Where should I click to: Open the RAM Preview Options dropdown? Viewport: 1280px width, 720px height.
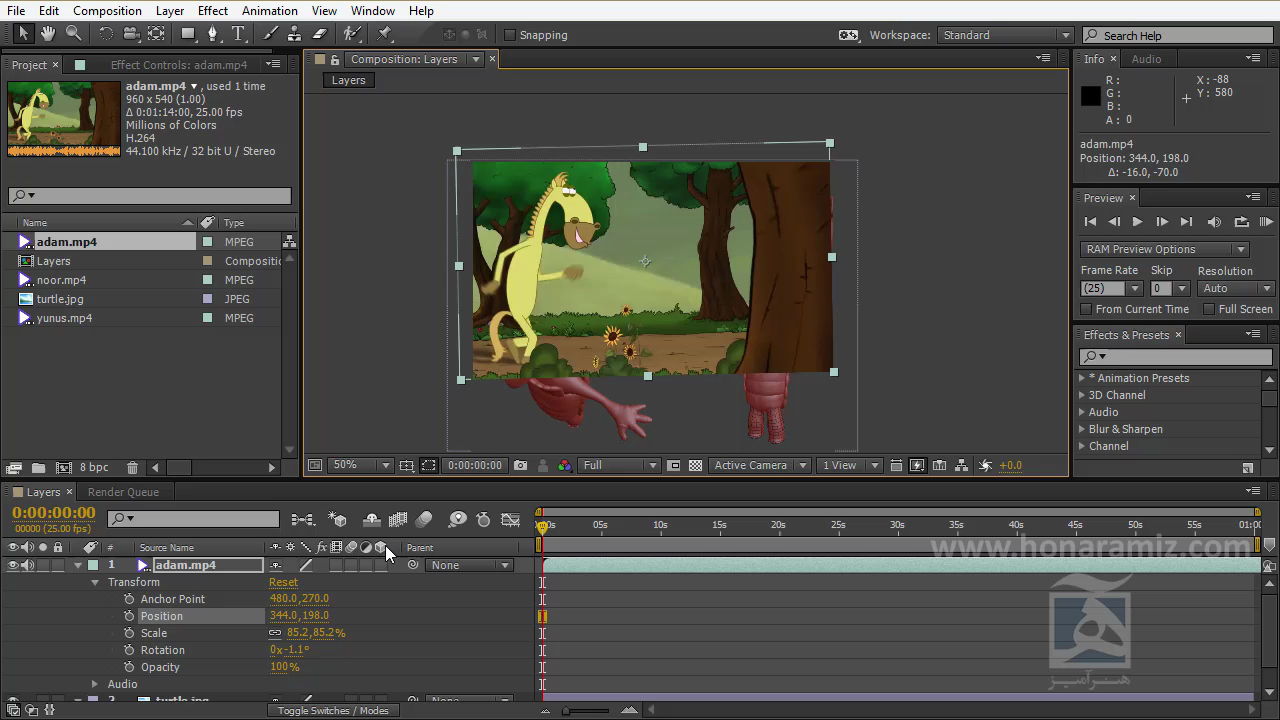pos(1165,249)
